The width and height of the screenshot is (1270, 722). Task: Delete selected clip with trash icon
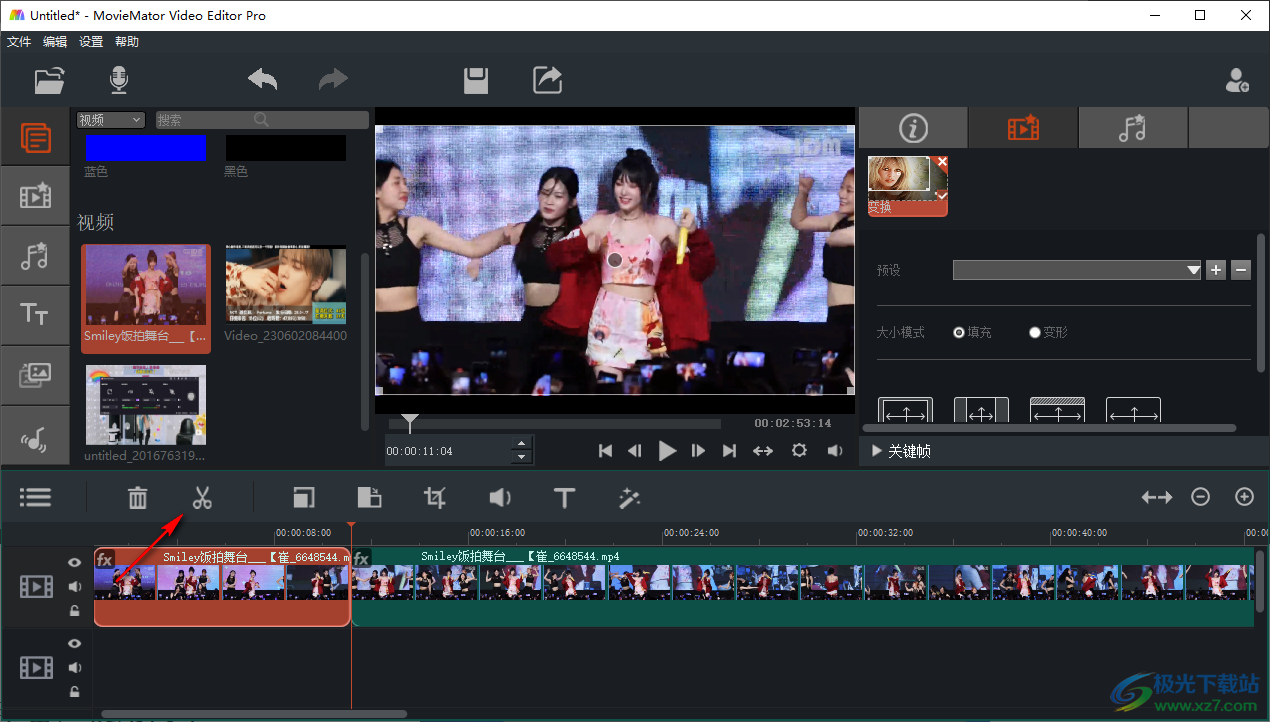[137, 497]
